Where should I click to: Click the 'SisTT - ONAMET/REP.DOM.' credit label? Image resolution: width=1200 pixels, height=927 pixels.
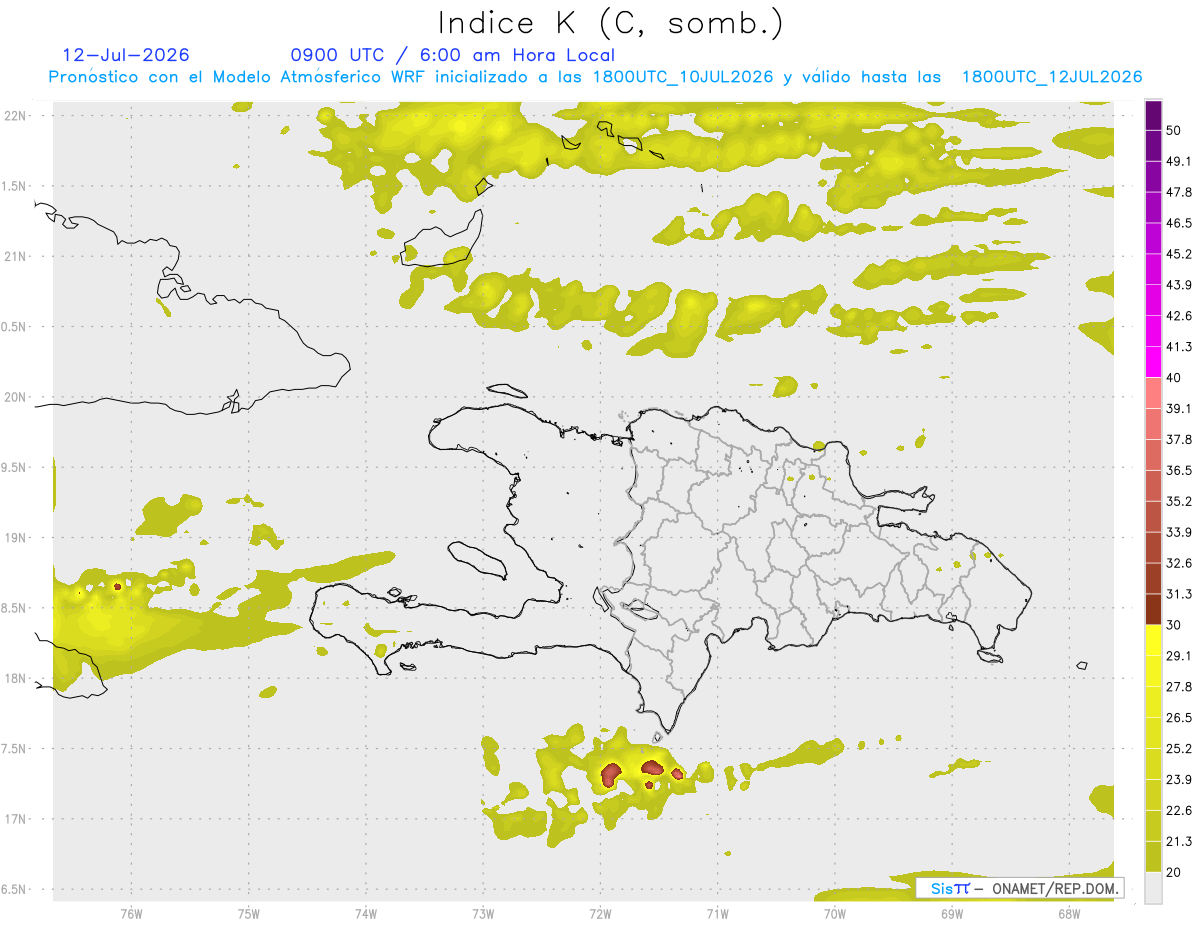1020,888
